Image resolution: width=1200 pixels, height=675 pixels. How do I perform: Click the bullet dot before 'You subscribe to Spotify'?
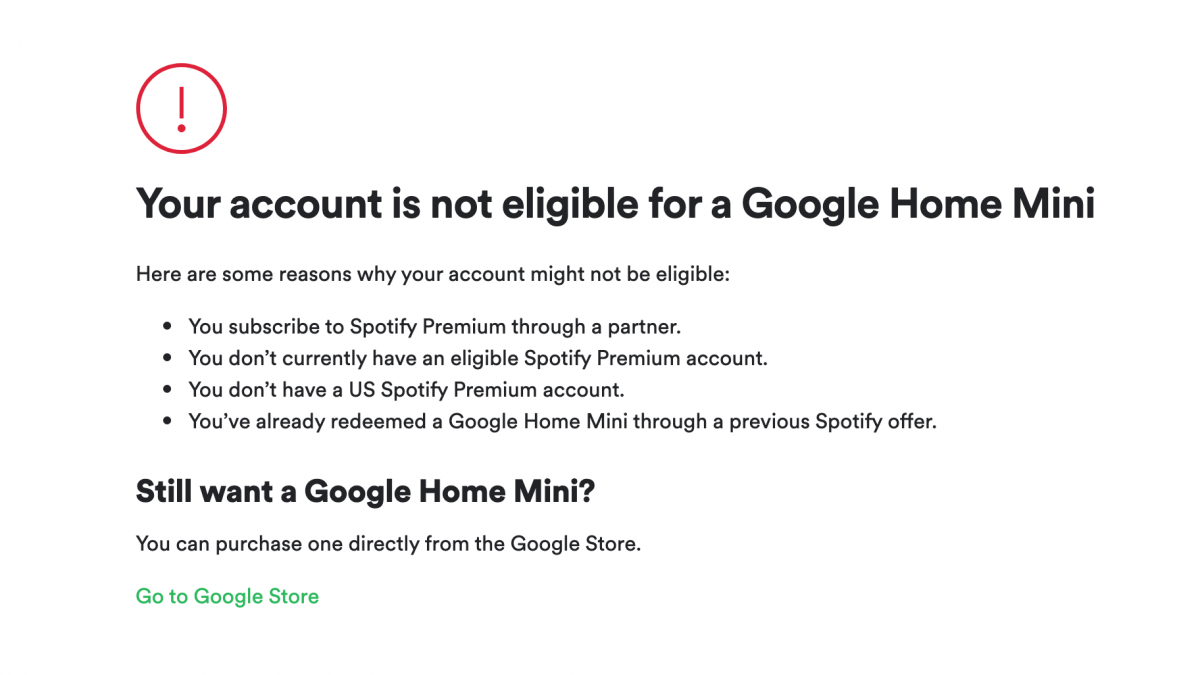click(166, 327)
